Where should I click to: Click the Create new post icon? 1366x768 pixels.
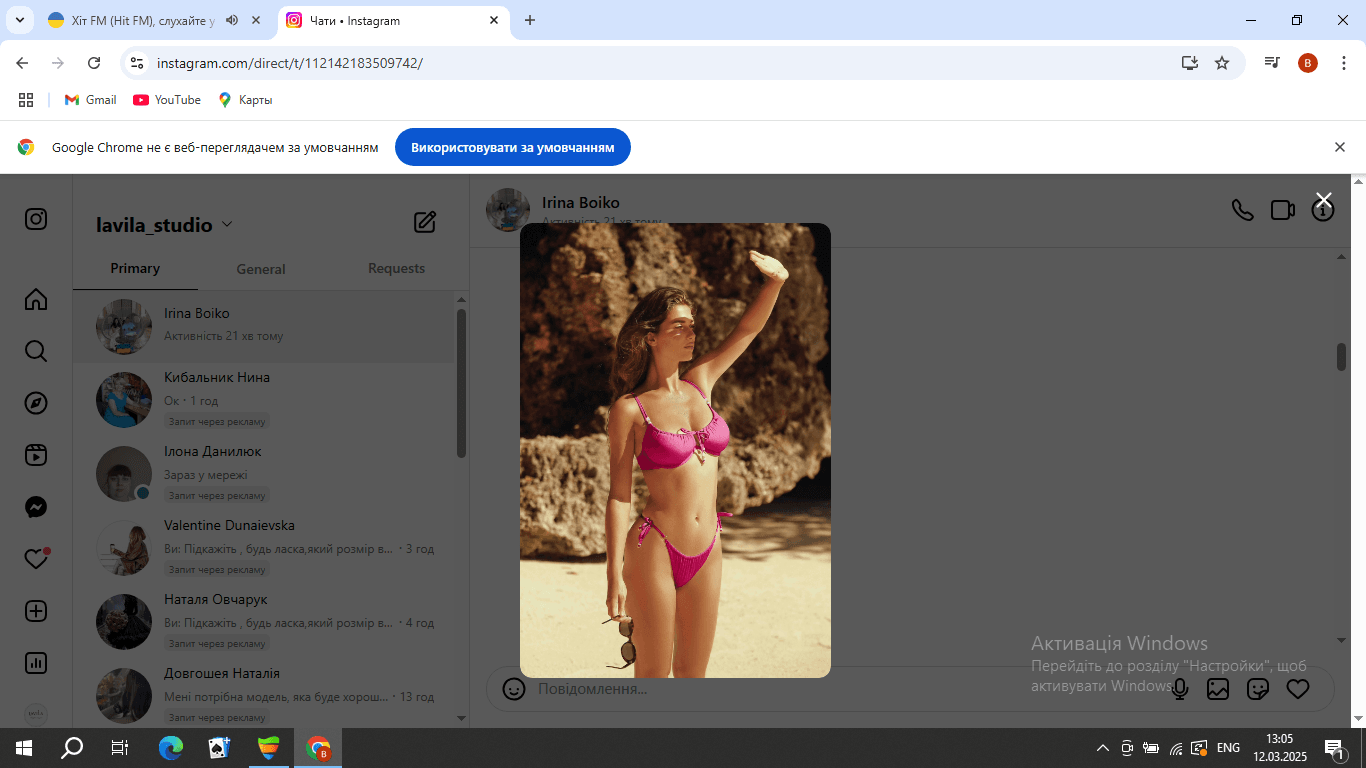click(36, 611)
